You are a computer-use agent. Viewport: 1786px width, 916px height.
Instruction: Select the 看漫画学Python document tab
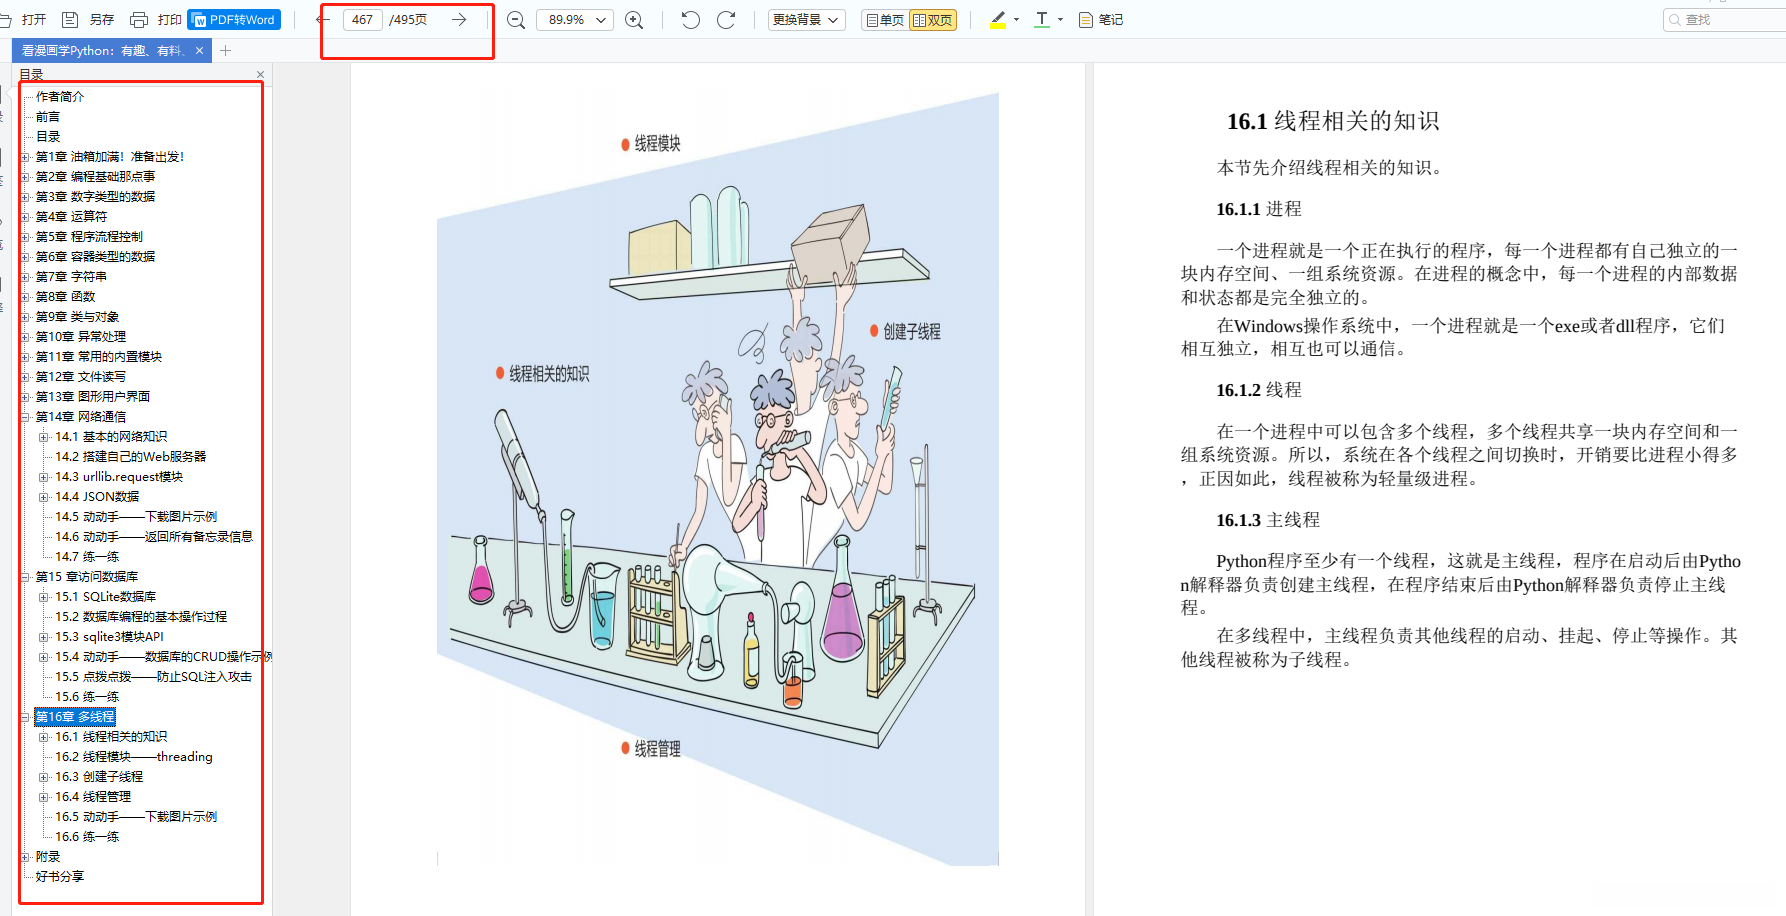[x=102, y=51]
